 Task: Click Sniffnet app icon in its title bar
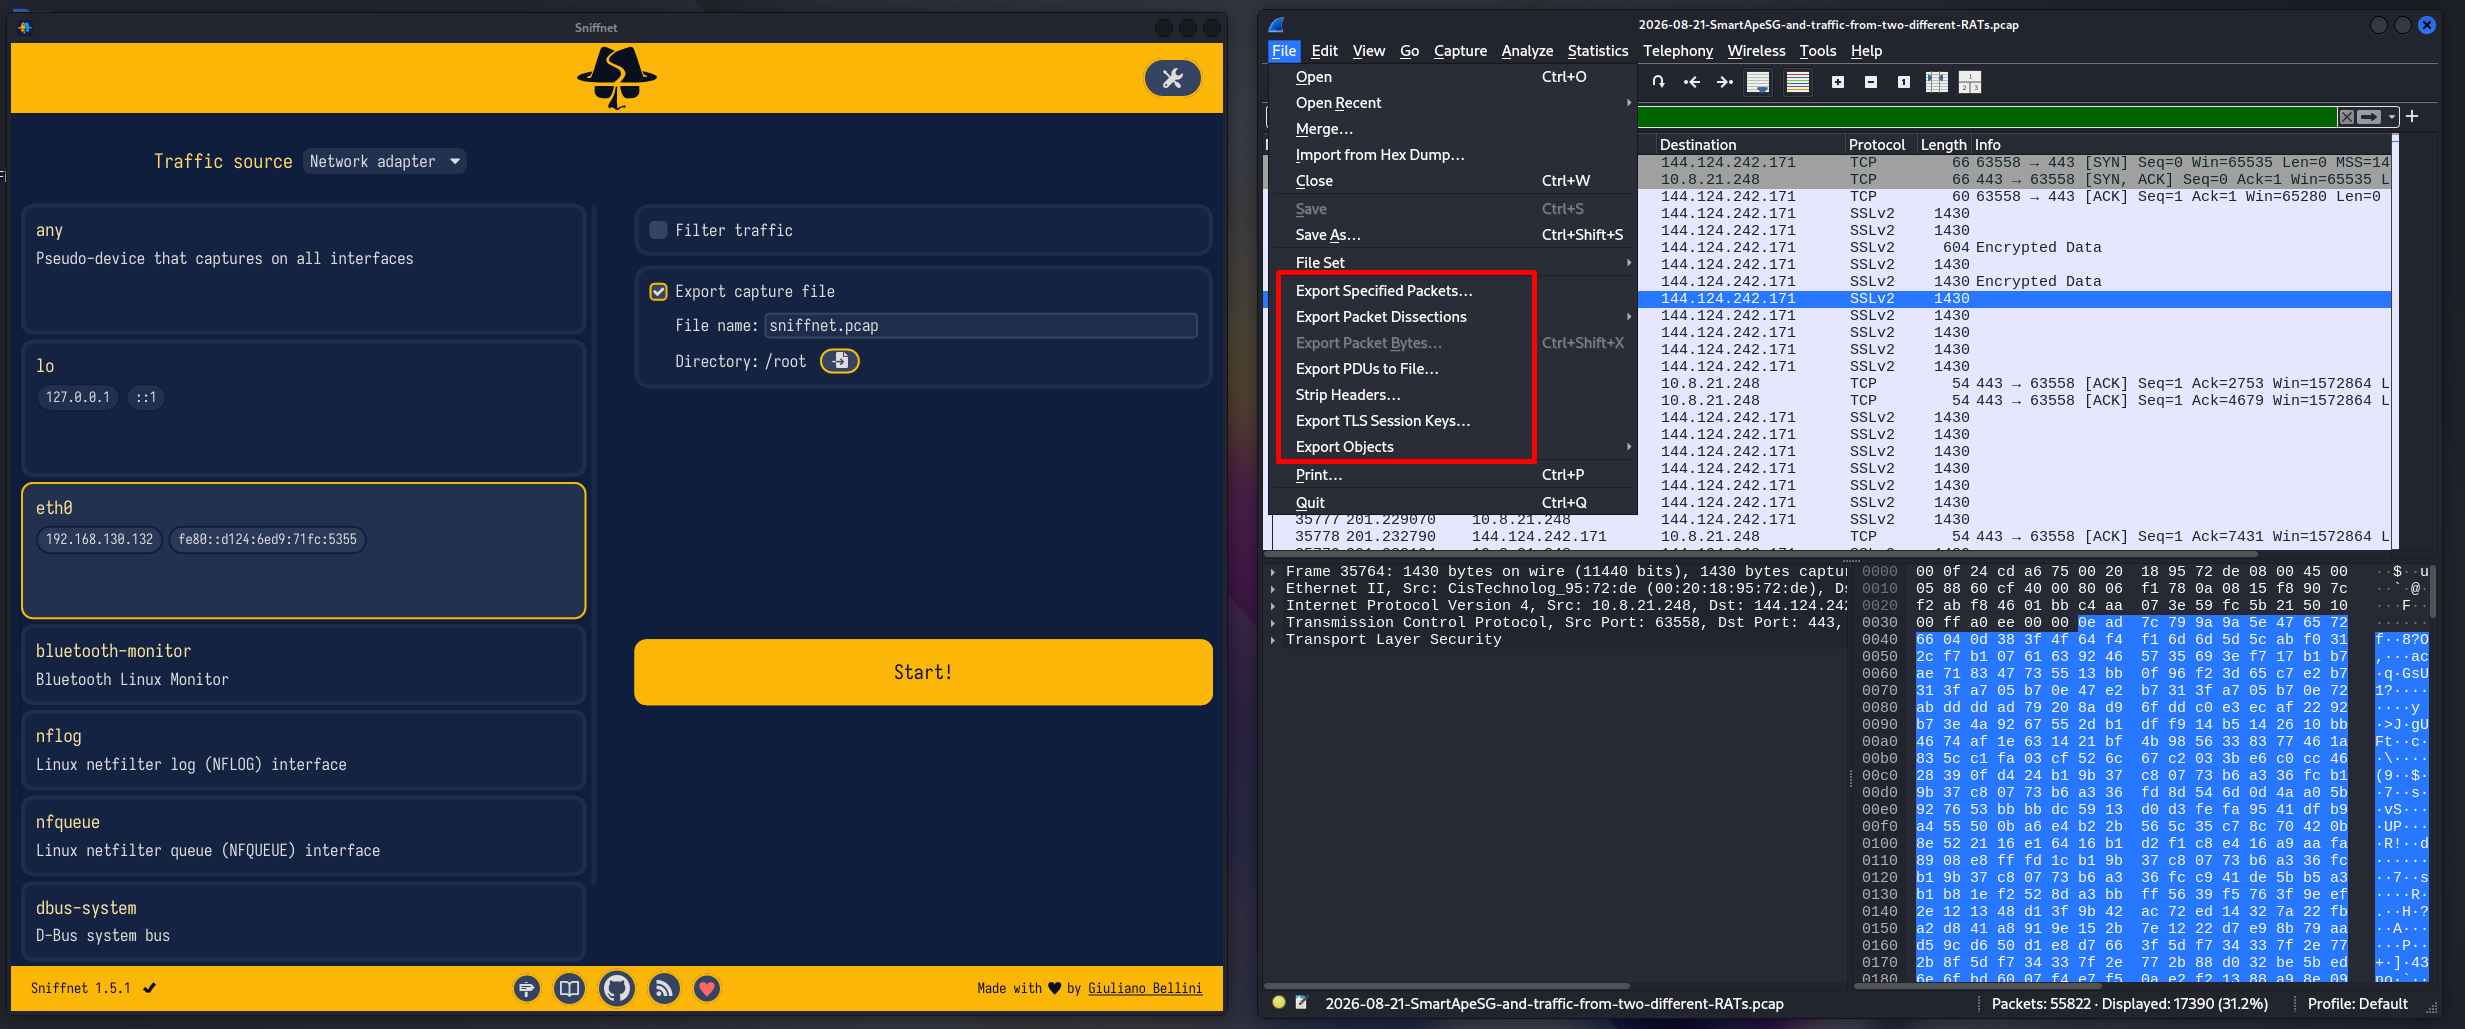coord(25,27)
